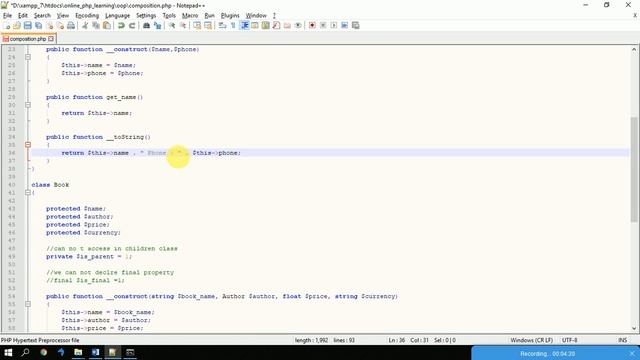Click the editor scrollbar down arrow

[x=634, y=328]
